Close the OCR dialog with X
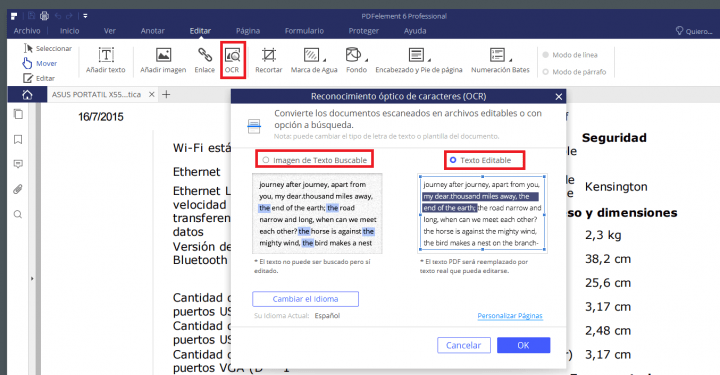Viewport: 720px width, 375px height. [558, 96]
